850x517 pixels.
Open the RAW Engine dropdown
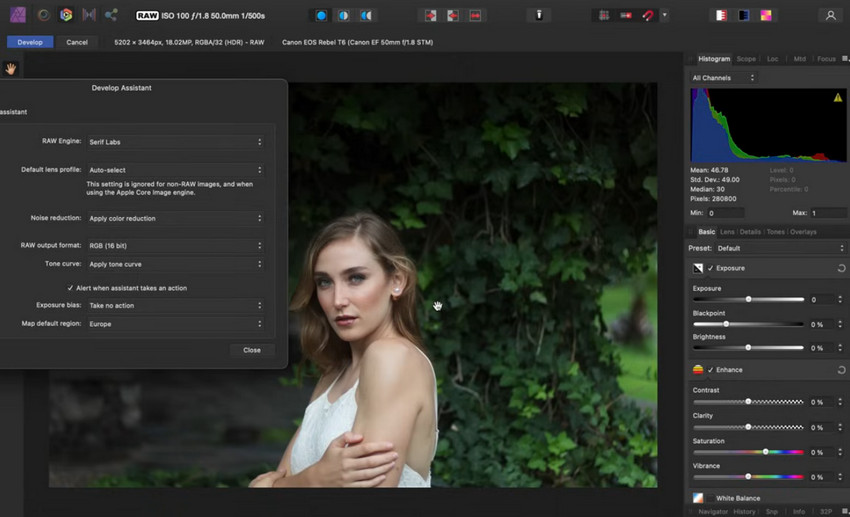point(175,142)
